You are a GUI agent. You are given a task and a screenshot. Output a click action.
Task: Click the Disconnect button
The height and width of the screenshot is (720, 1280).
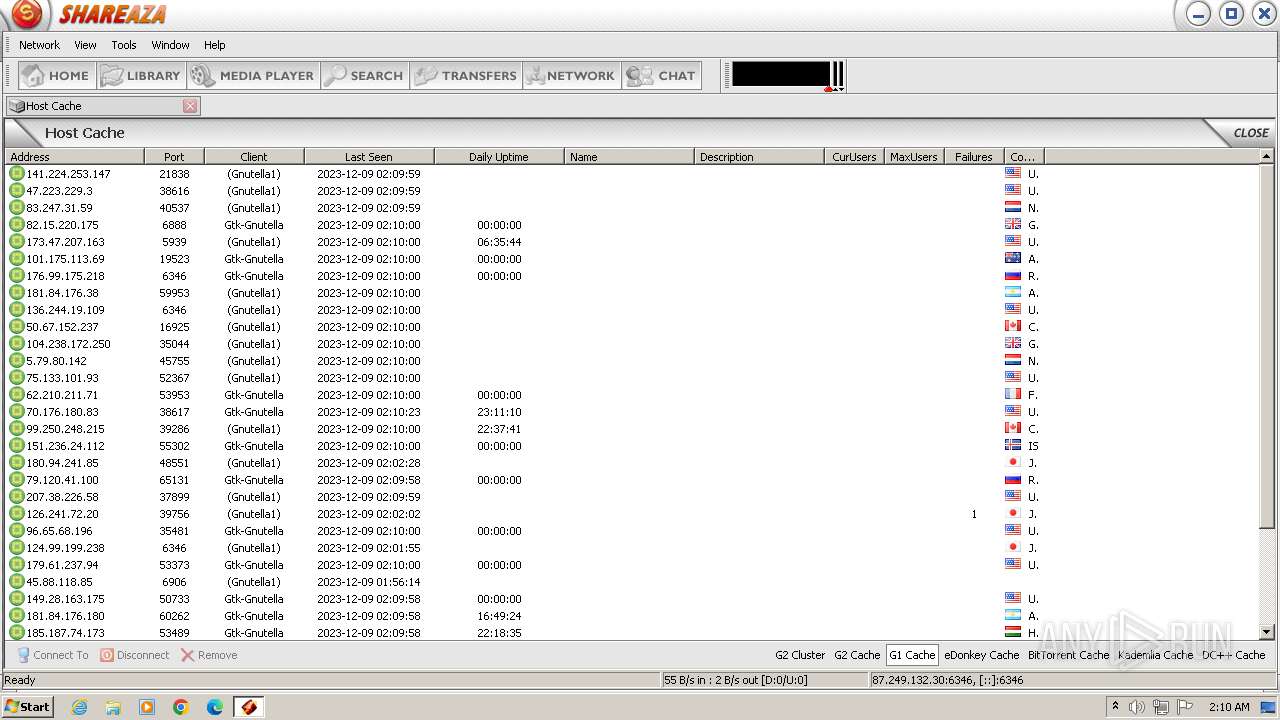[134, 655]
